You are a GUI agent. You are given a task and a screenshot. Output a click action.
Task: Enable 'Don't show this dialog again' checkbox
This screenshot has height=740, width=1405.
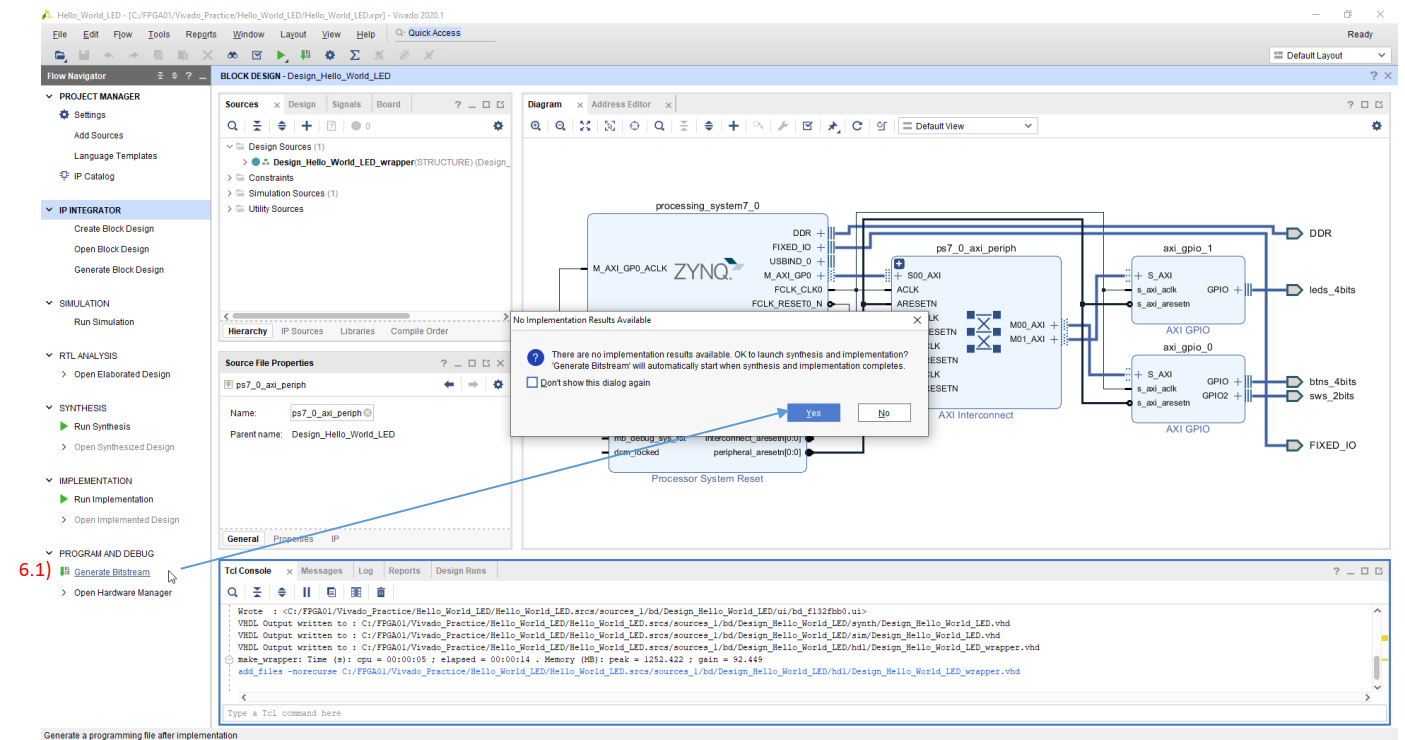(x=533, y=382)
